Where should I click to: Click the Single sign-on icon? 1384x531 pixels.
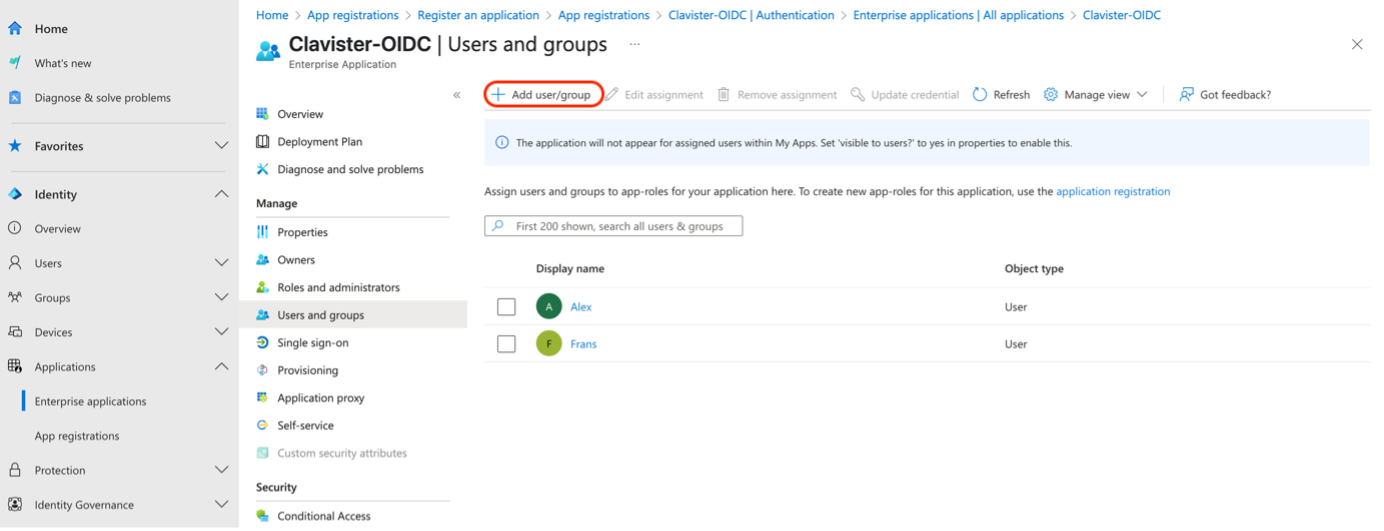click(263, 342)
